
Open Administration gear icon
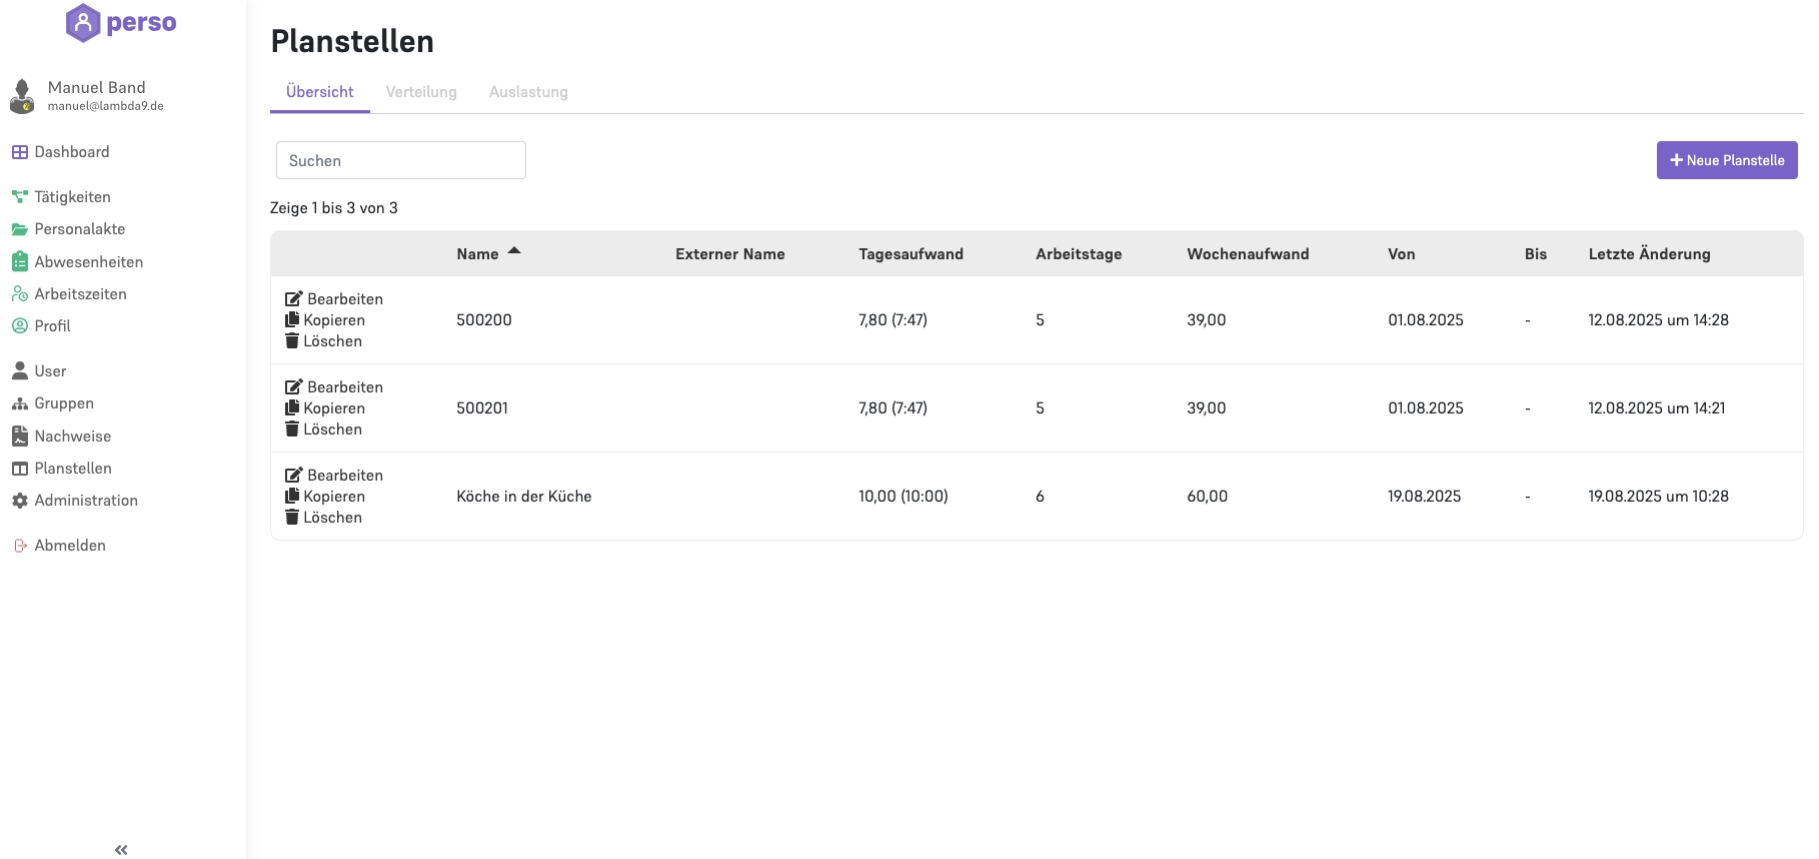click(x=20, y=501)
